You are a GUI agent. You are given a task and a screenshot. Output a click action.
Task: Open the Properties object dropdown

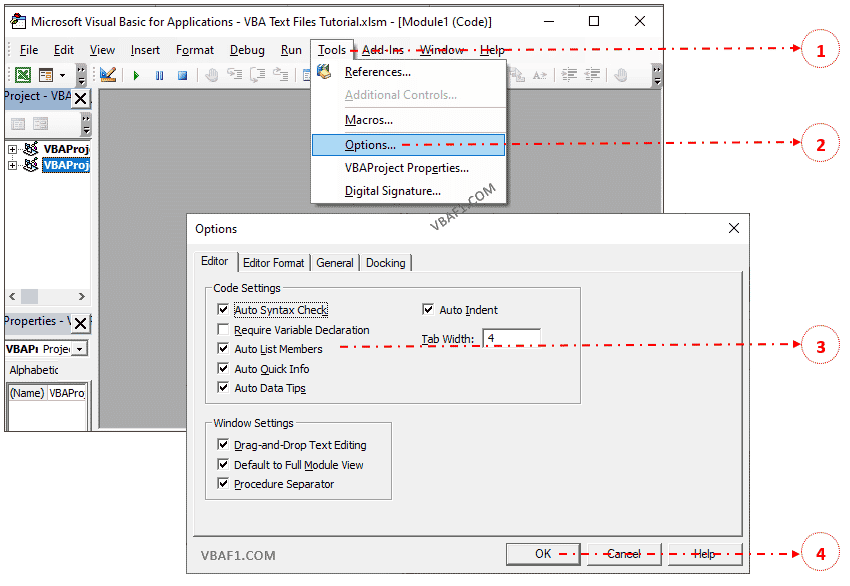click(80, 349)
